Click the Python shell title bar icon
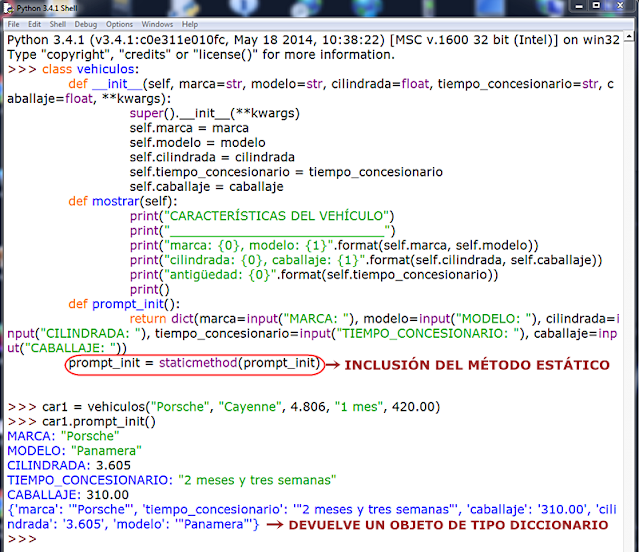Screen dimensions: 639x552 pos(8,8)
